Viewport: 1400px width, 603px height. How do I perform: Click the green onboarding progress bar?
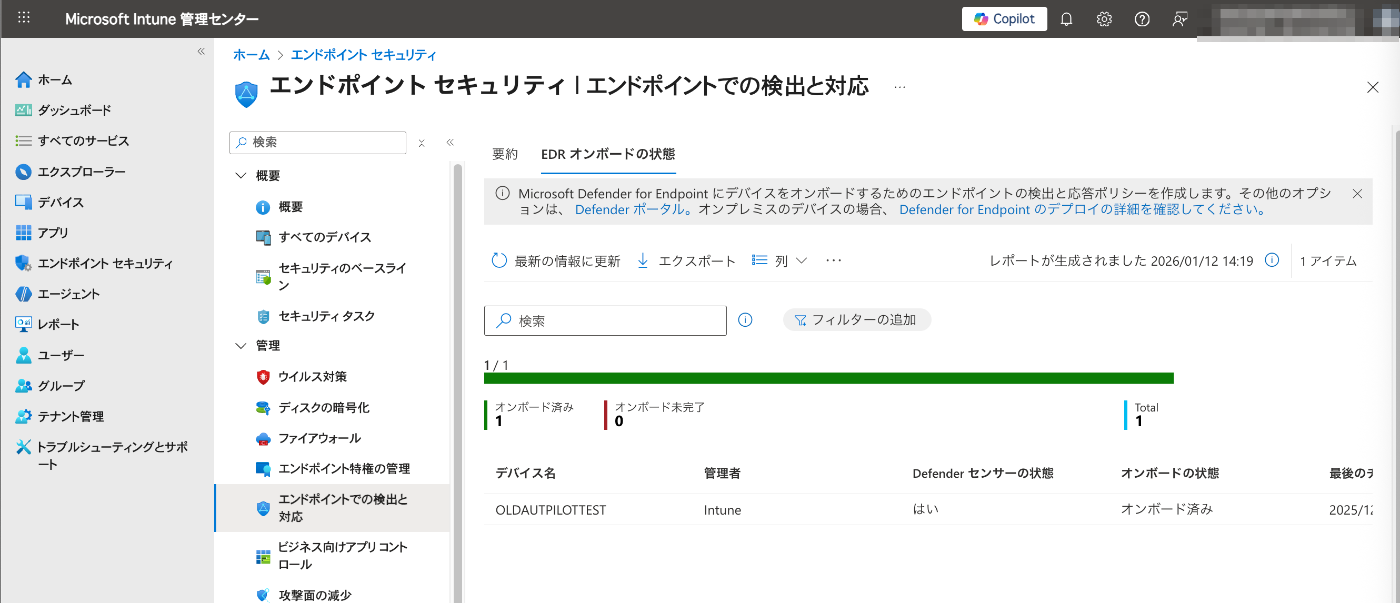coord(829,378)
